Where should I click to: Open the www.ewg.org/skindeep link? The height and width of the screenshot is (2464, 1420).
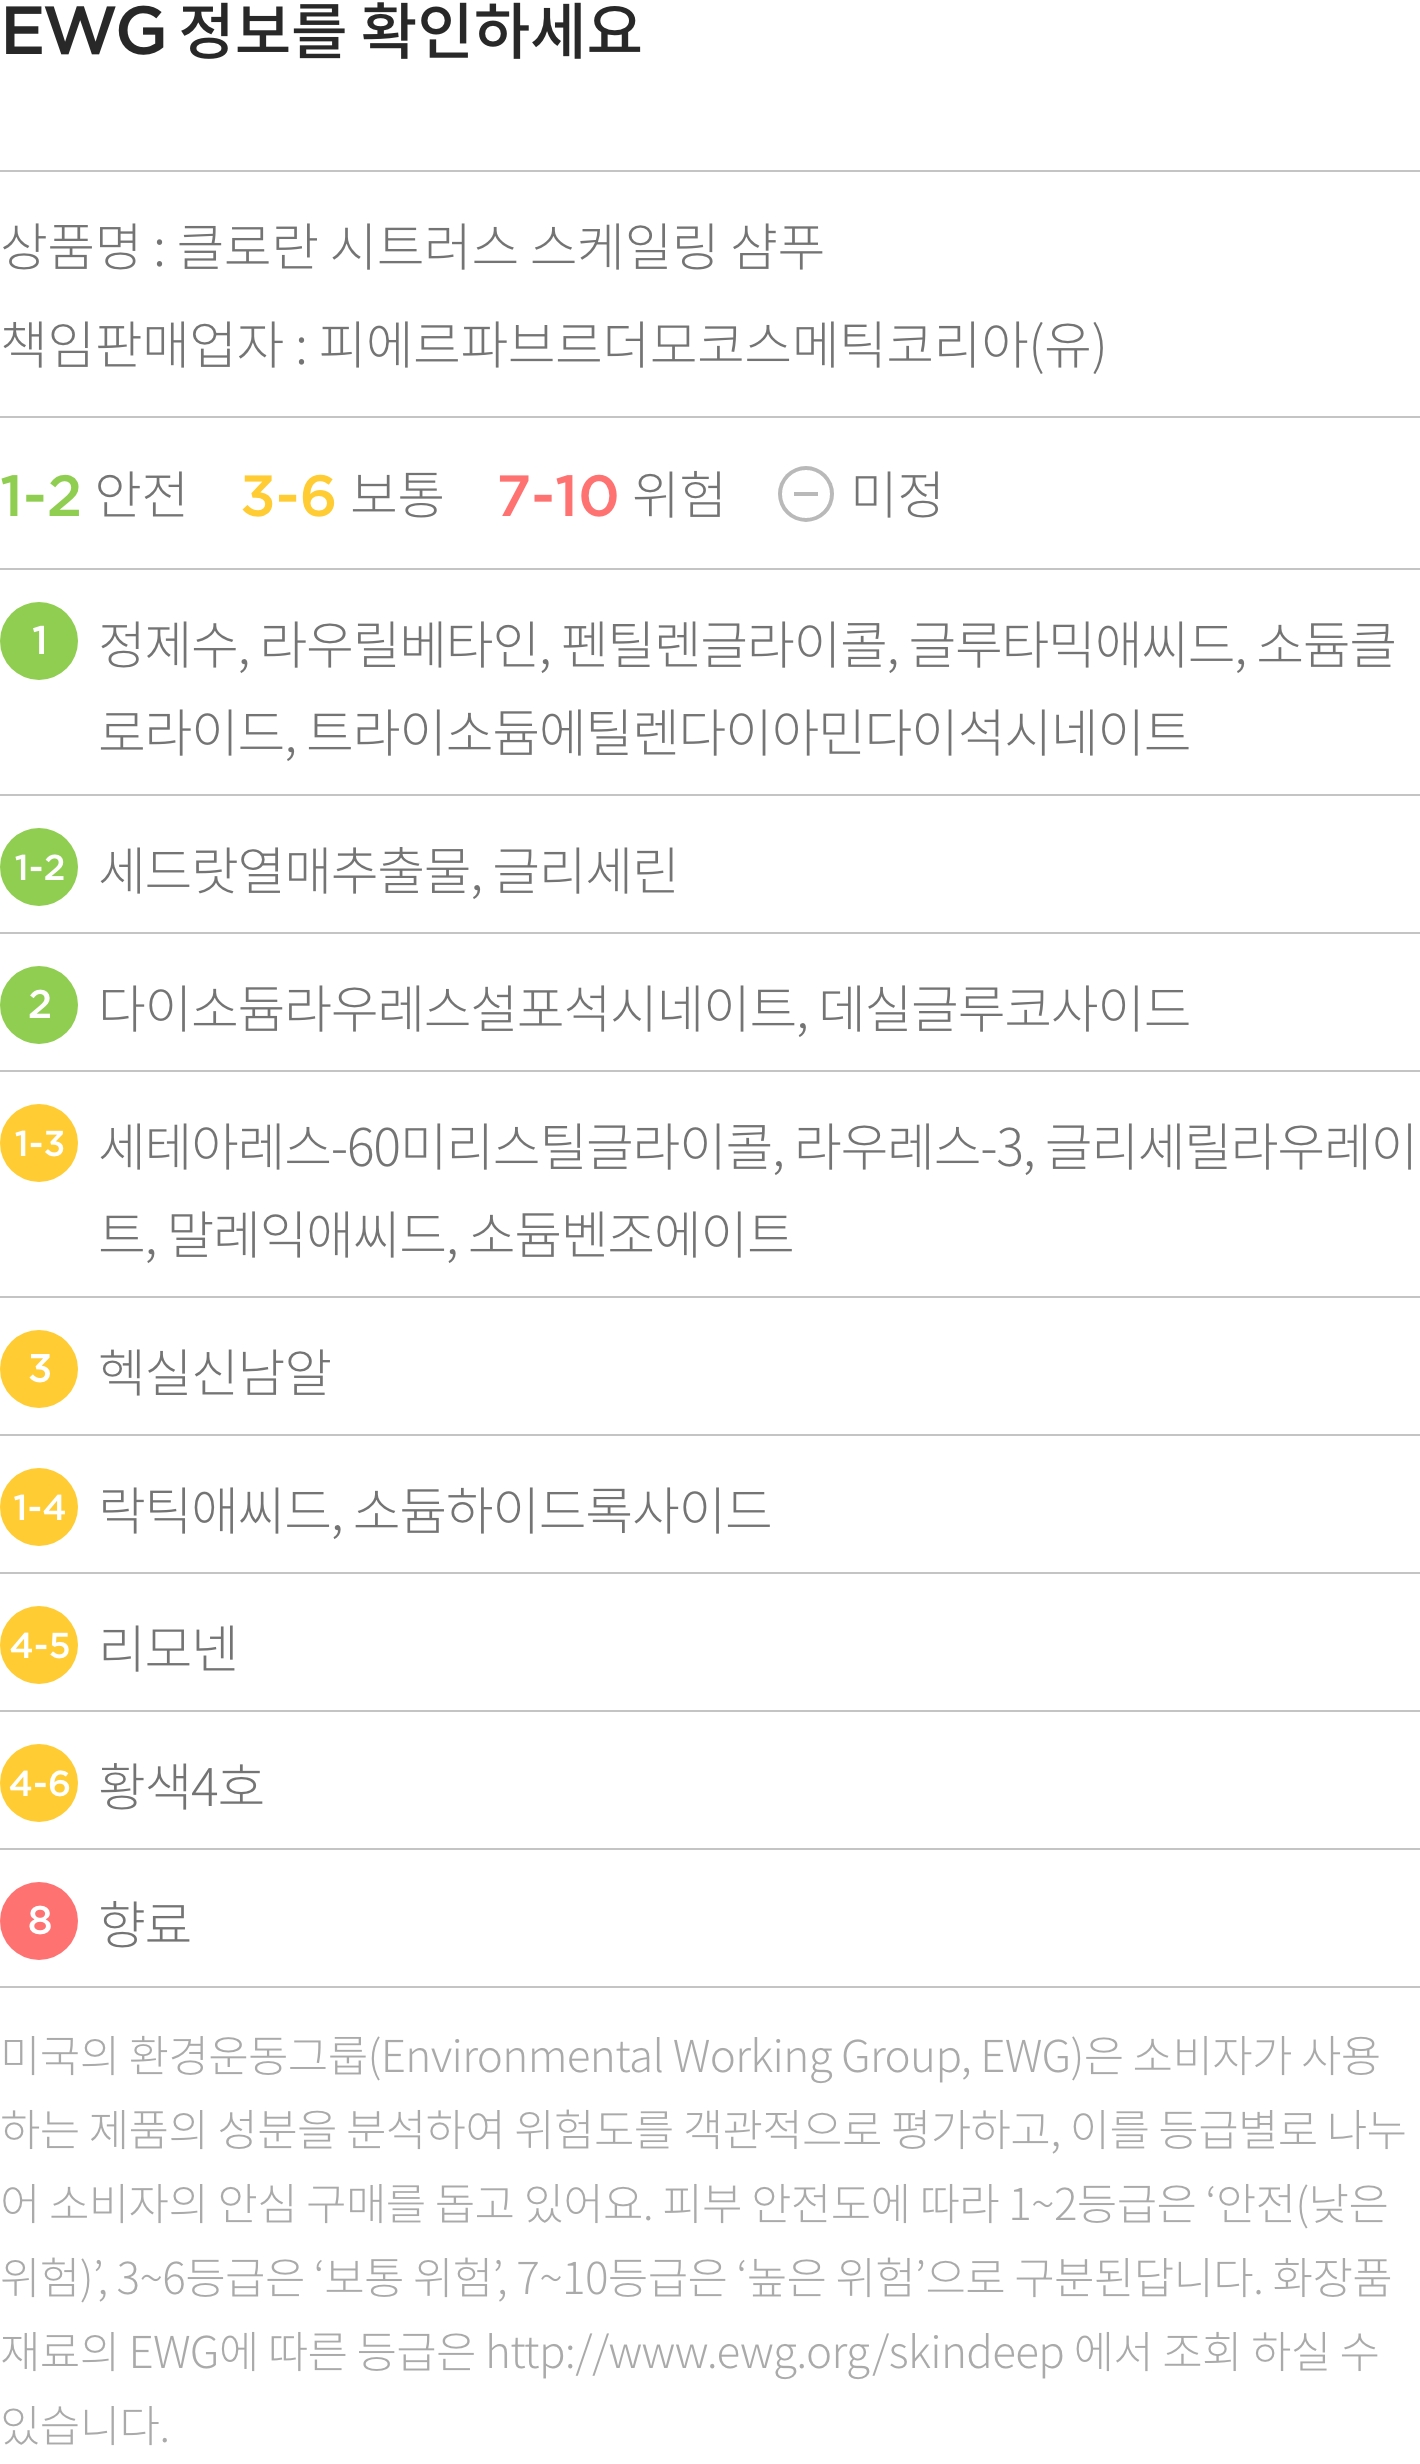(775, 2353)
